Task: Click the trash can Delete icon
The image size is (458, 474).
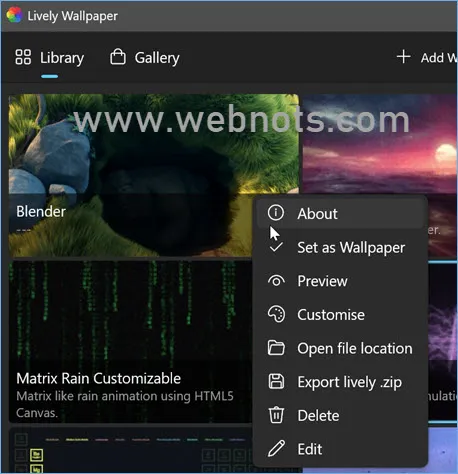Action: (276, 415)
